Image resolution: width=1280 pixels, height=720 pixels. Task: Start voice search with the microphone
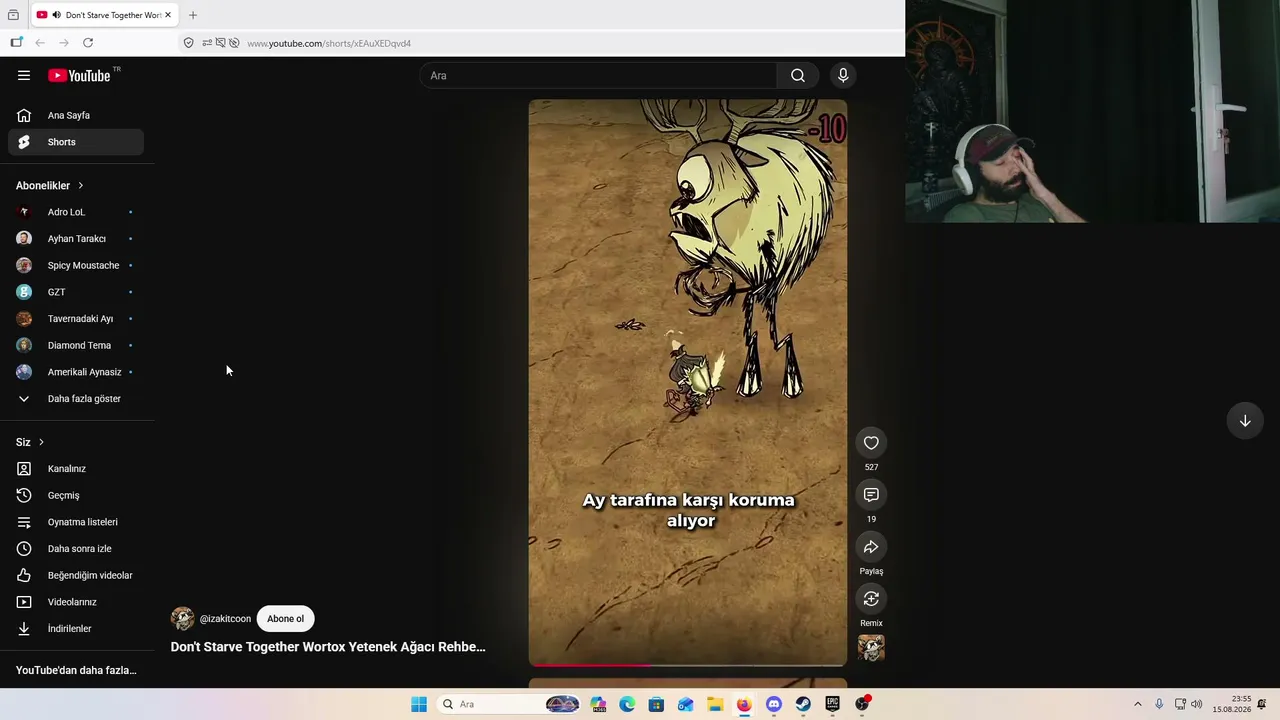[843, 75]
